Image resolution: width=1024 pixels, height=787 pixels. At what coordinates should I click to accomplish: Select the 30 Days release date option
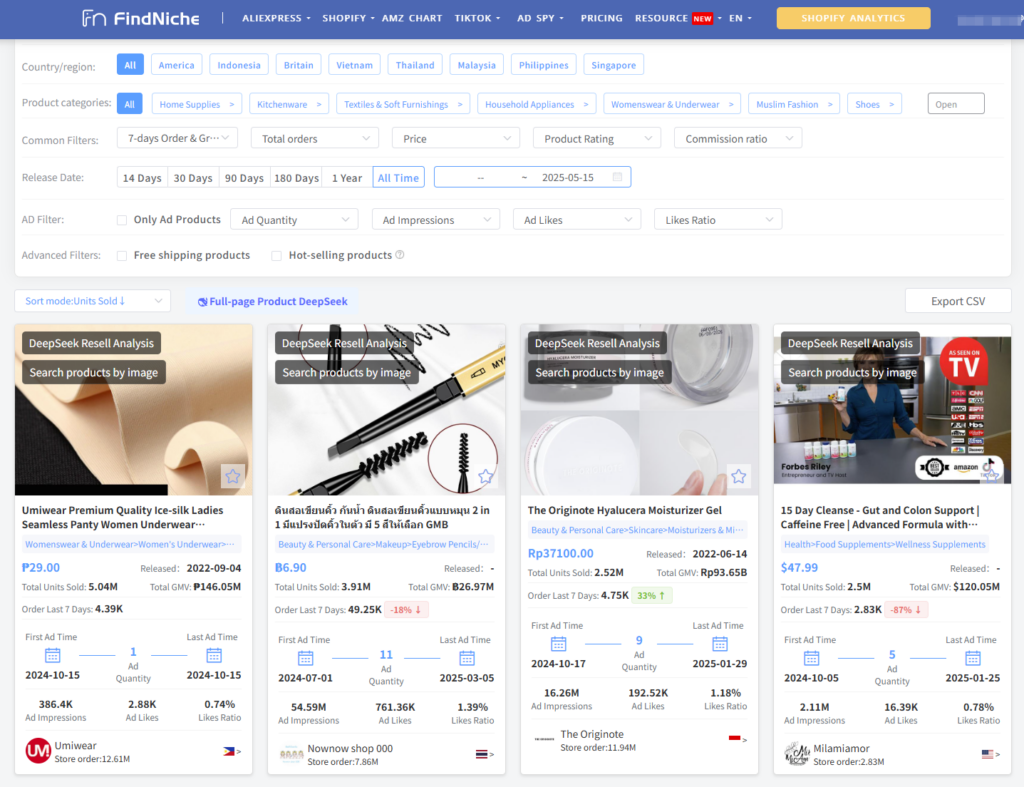coord(193,178)
